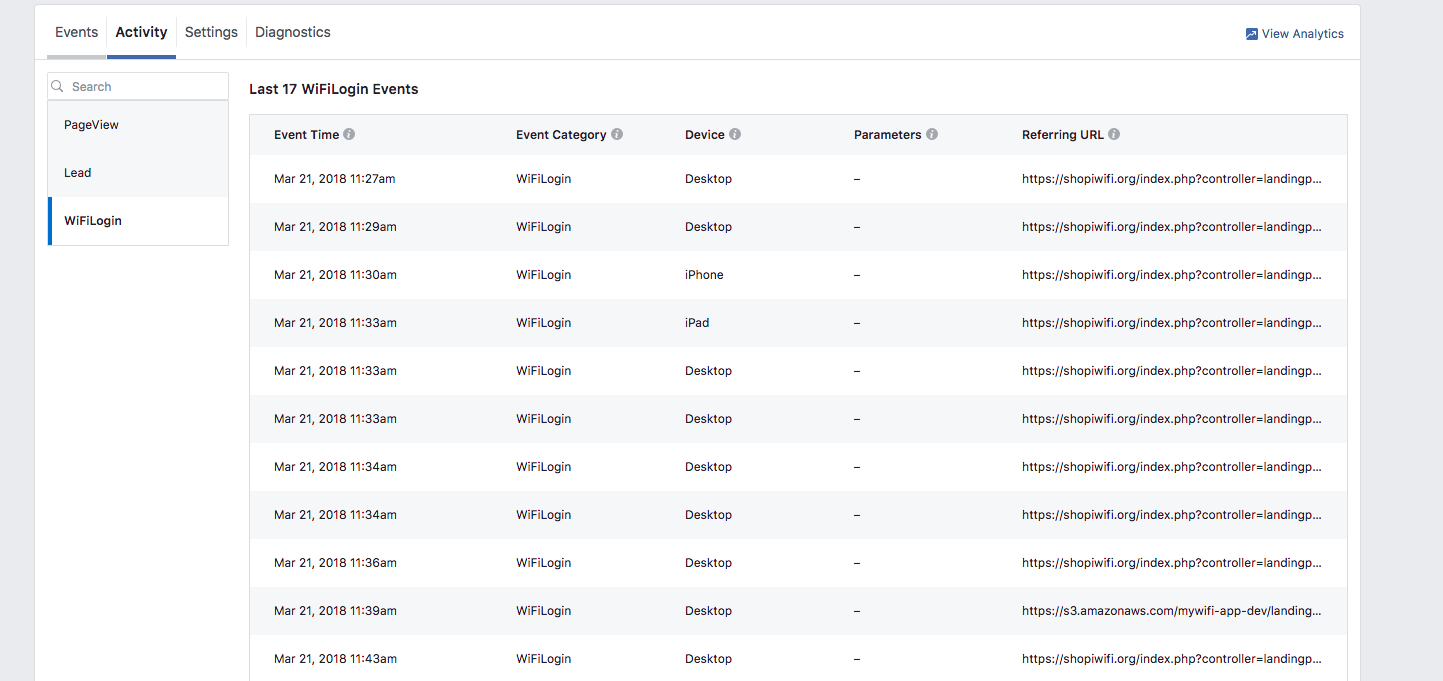Click the 'Last 17 WiFiLogin Events' heading
1443x681 pixels.
334,89
